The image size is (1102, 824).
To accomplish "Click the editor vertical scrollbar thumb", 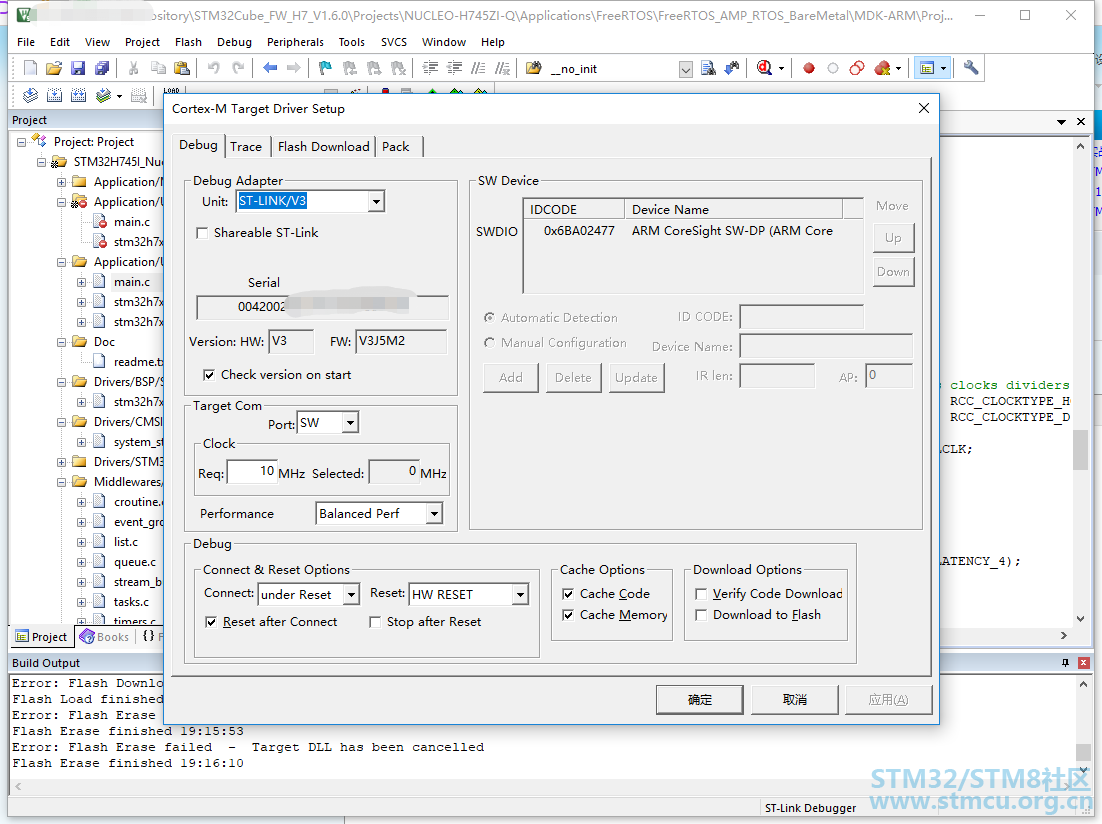I will [1080, 450].
